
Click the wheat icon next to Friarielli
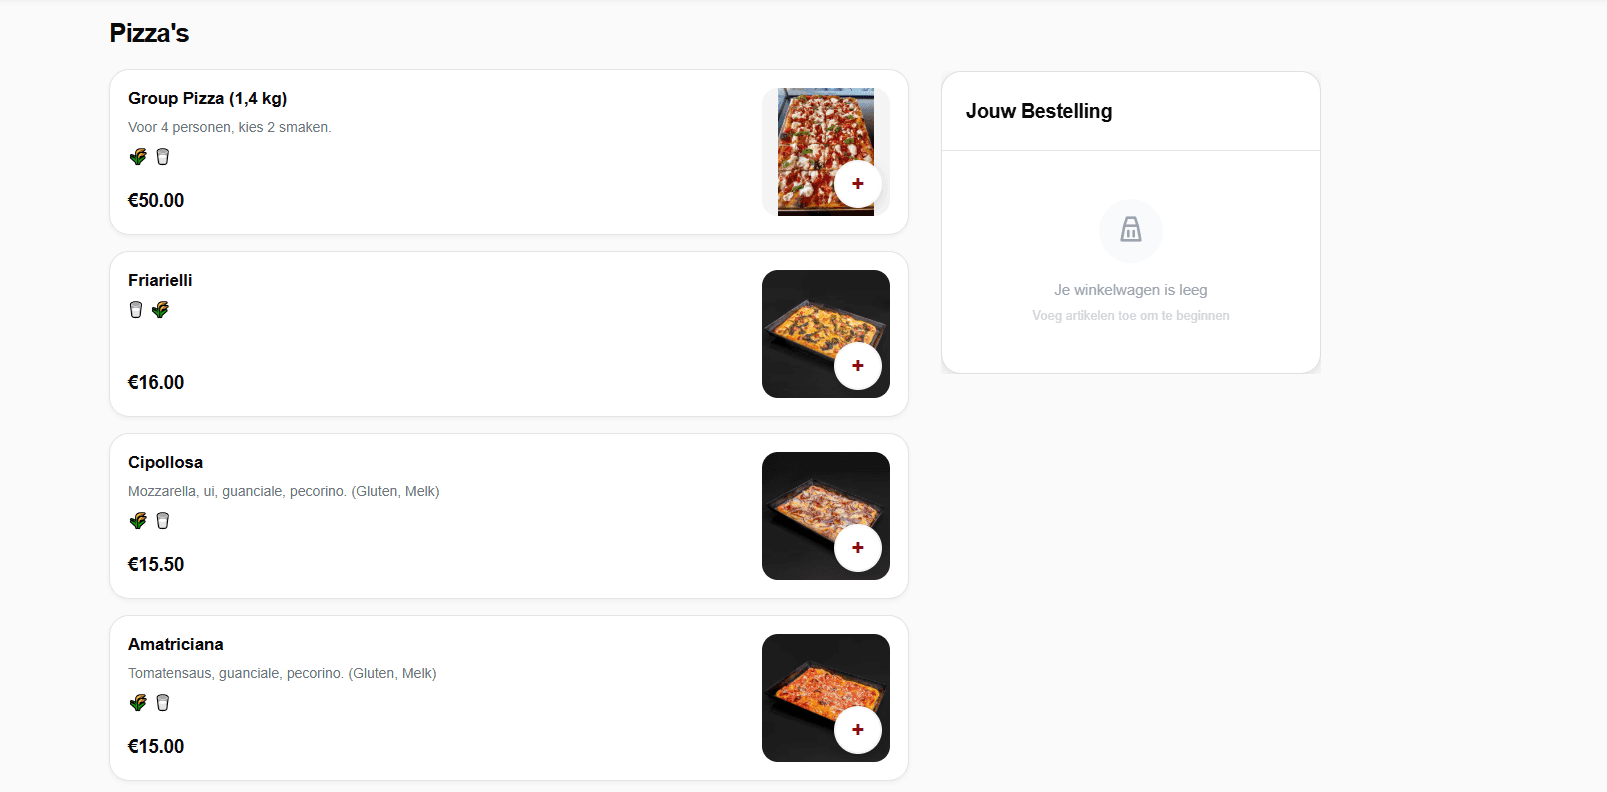[x=160, y=309]
